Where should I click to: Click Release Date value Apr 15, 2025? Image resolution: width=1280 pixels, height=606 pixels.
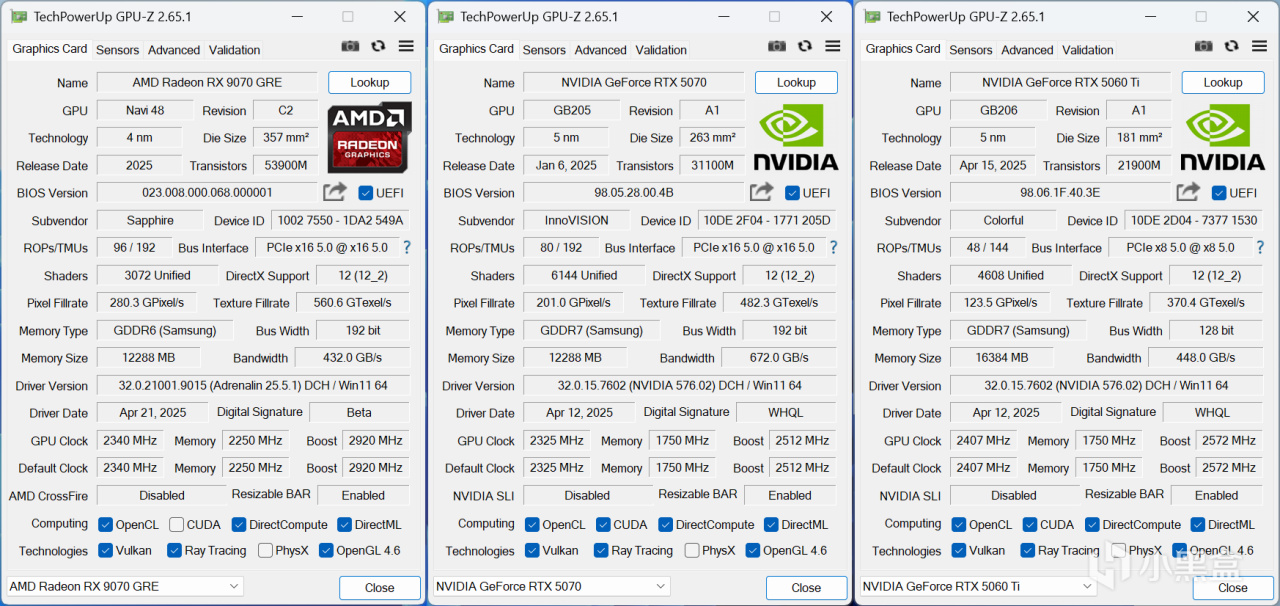pos(993,165)
